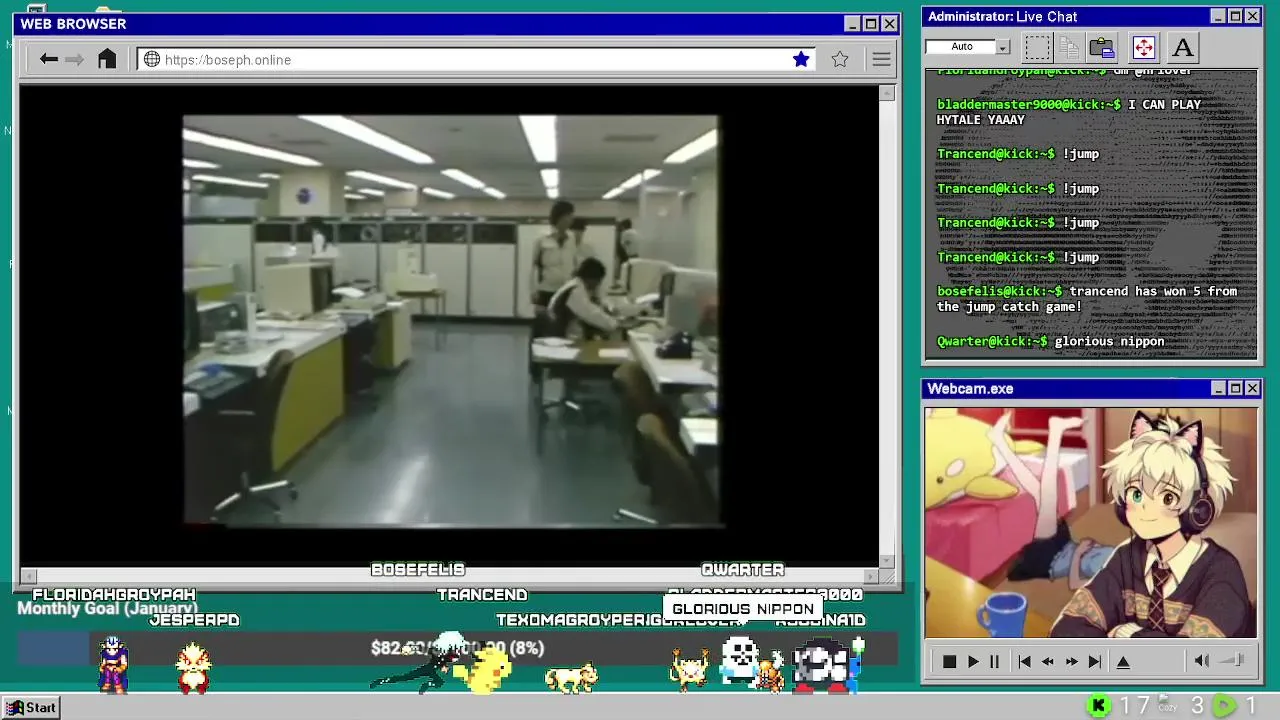Click the browser vertical scrollbar up arrow
The width and height of the screenshot is (1280, 720).
887,93
